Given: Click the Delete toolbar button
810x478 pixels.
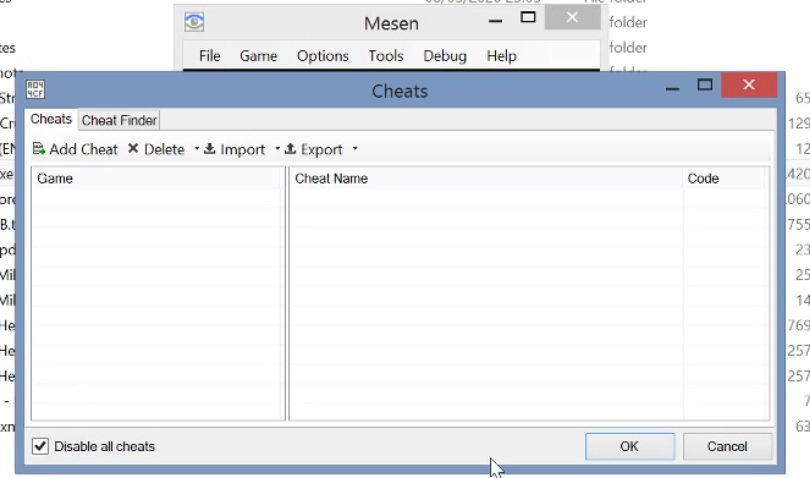Looking at the screenshot, I should point(156,149).
